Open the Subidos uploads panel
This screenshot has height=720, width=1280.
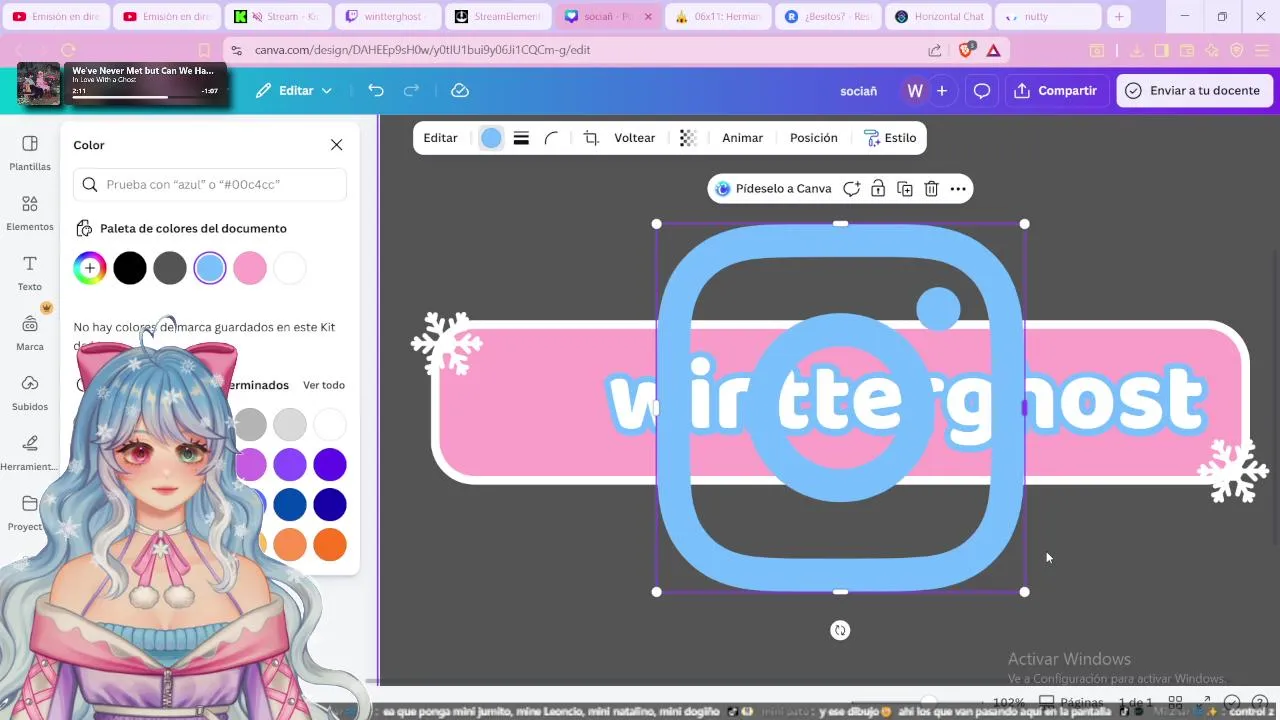pos(30,393)
